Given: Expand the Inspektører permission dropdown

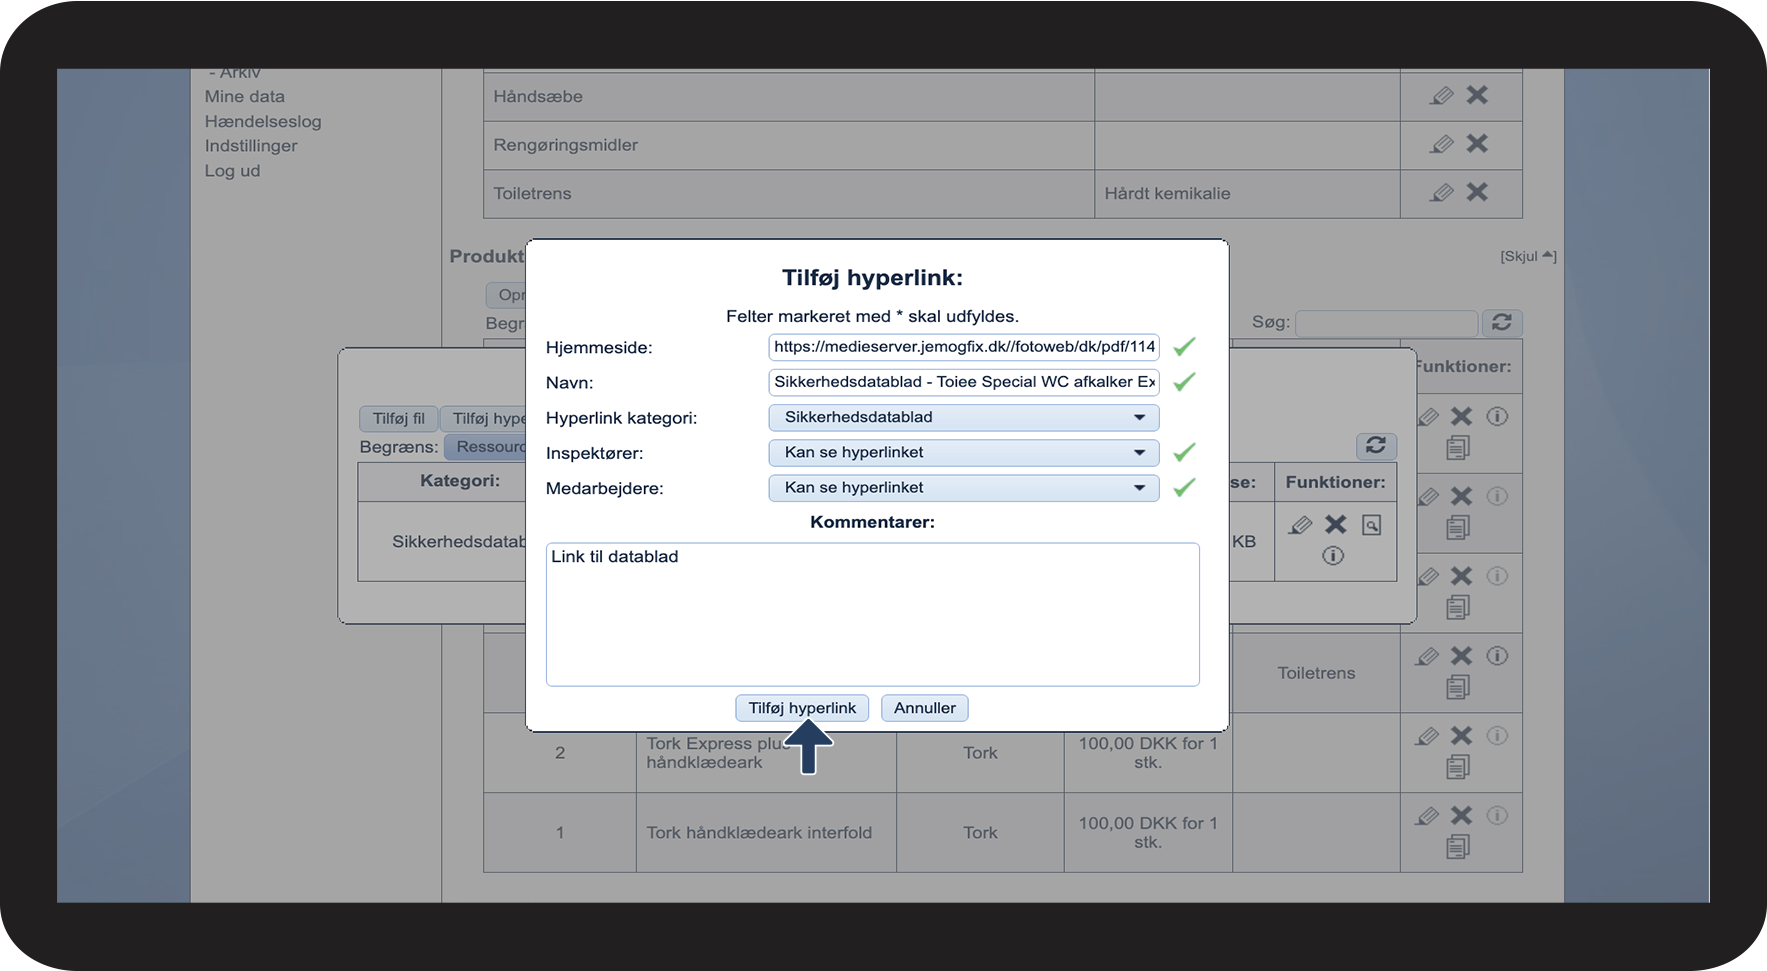Looking at the screenshot, I should pyautogui.click(x=963, y=453).
